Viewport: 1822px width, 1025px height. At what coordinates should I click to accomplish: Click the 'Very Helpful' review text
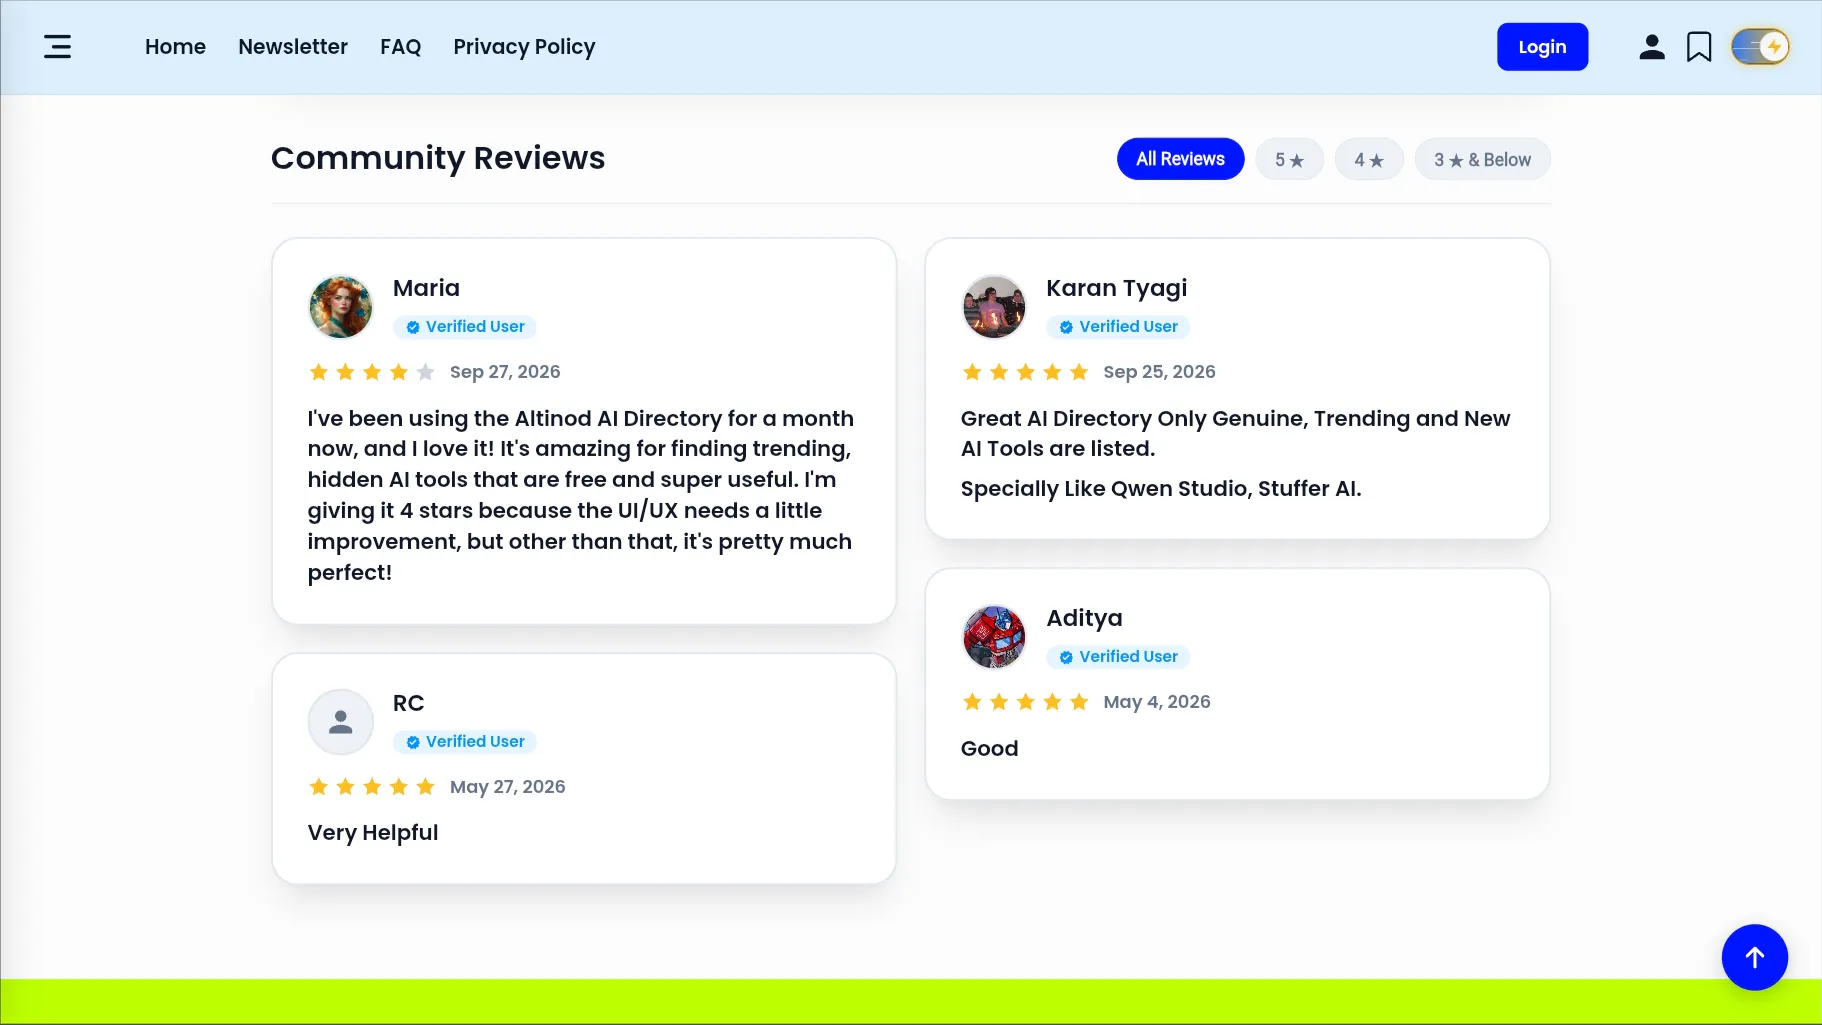click(x=373, y=833)
